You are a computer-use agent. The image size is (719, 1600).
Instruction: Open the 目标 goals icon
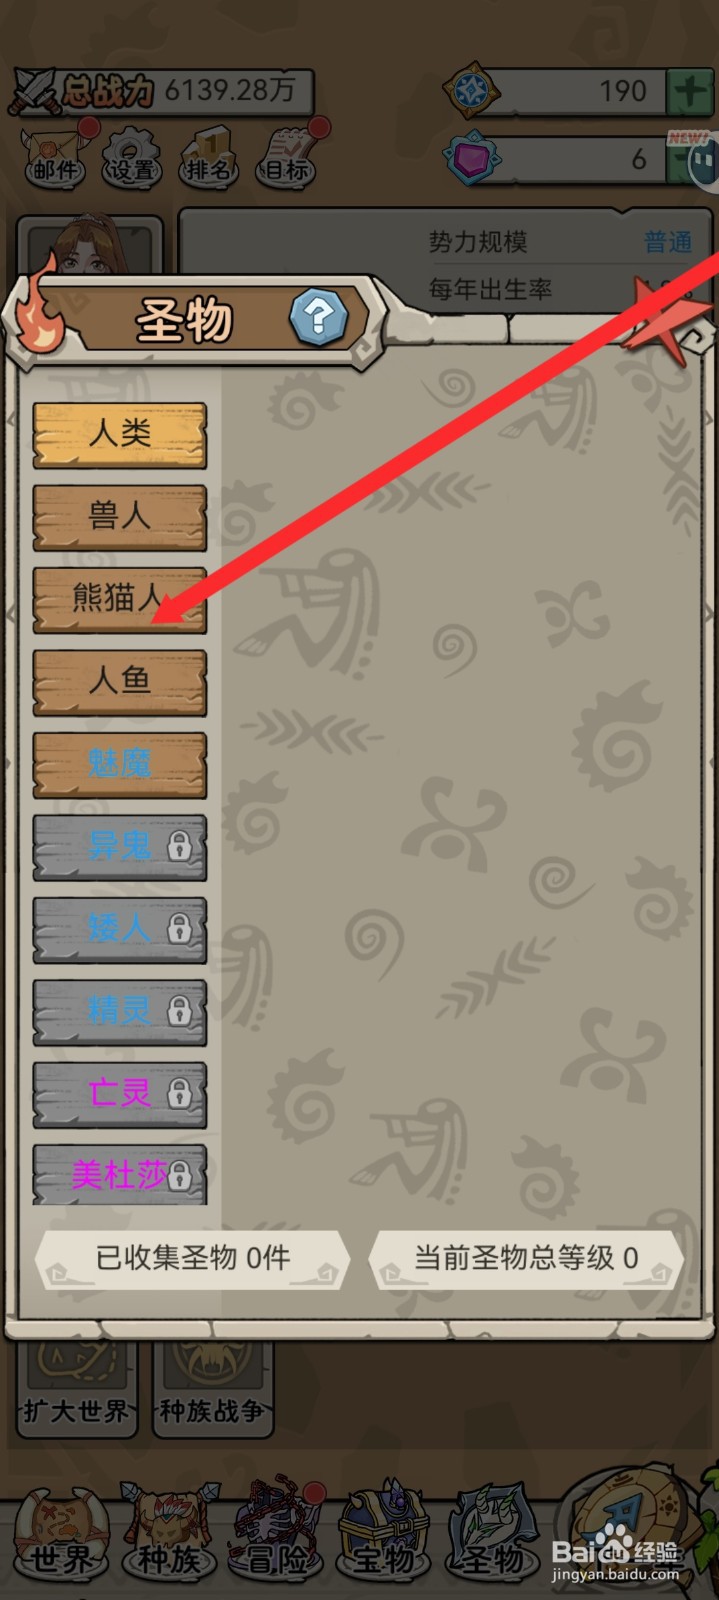pyautogui.click(x=287, y=155)
